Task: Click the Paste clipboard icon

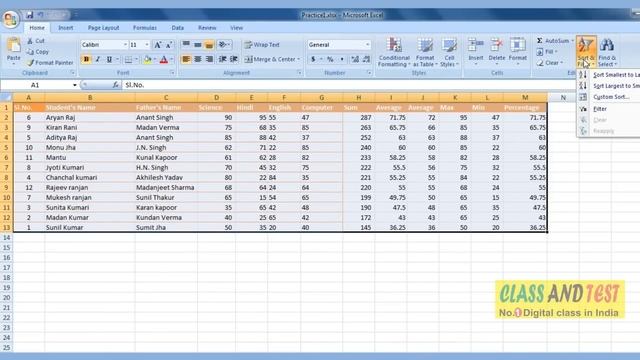Action: click(14, 45)
